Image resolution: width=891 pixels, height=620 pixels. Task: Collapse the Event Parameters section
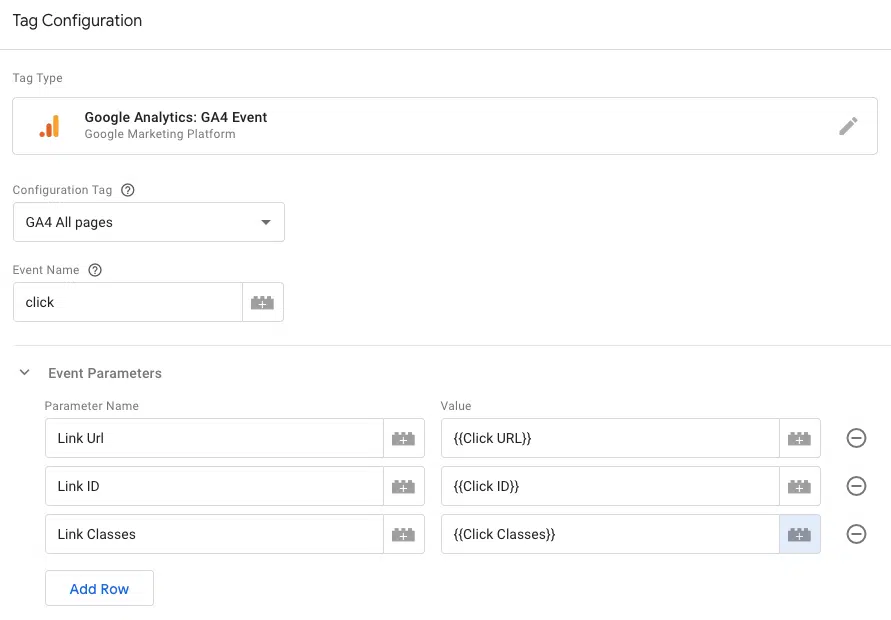(x=25, y=373)
